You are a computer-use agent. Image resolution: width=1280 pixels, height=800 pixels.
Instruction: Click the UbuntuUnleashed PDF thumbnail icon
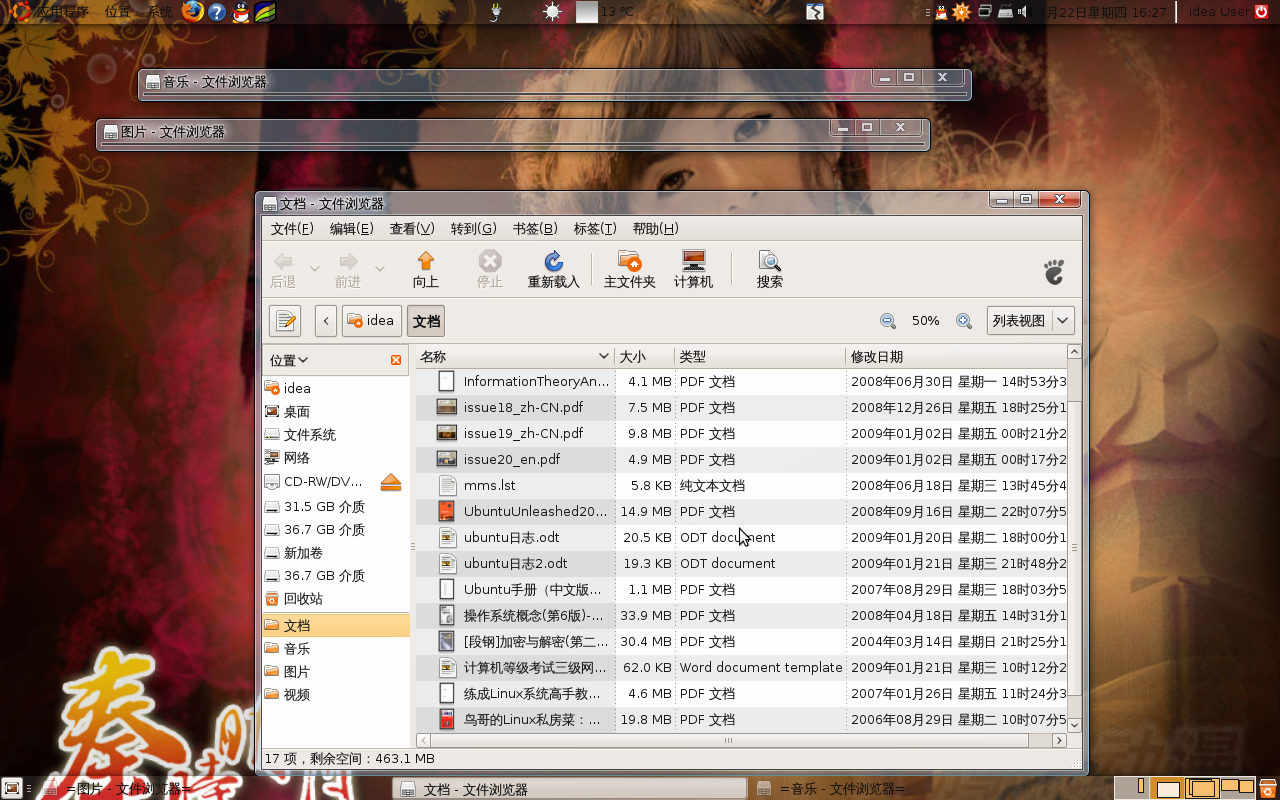(x=447, y=511)
